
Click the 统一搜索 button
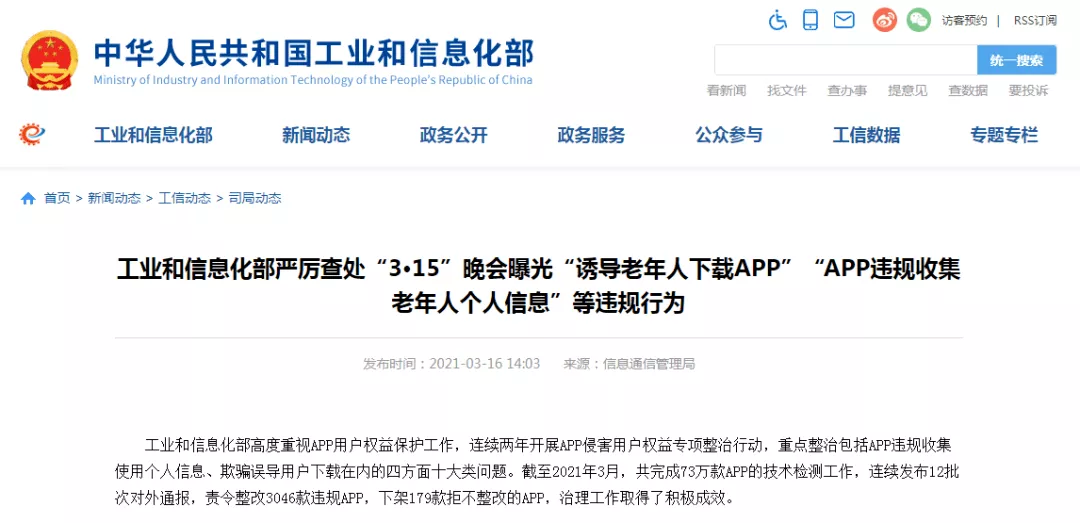click(1017, 60)
